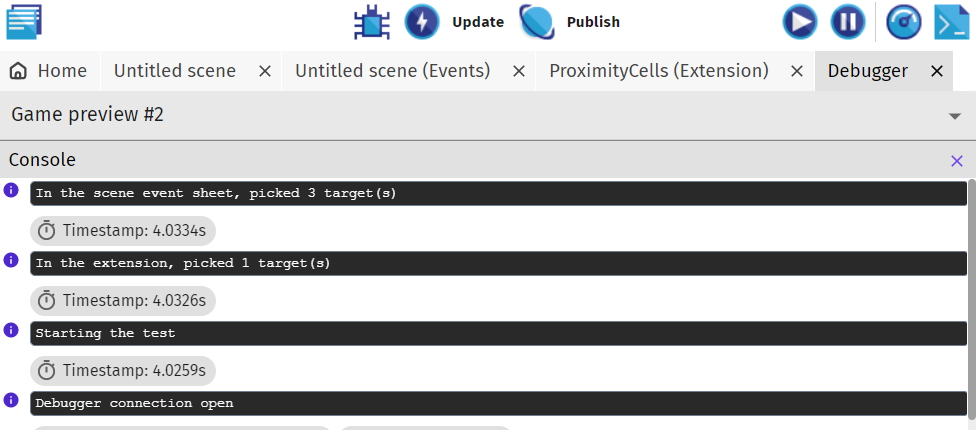Close the Untitled scene (Events) tab

[518, 72]
